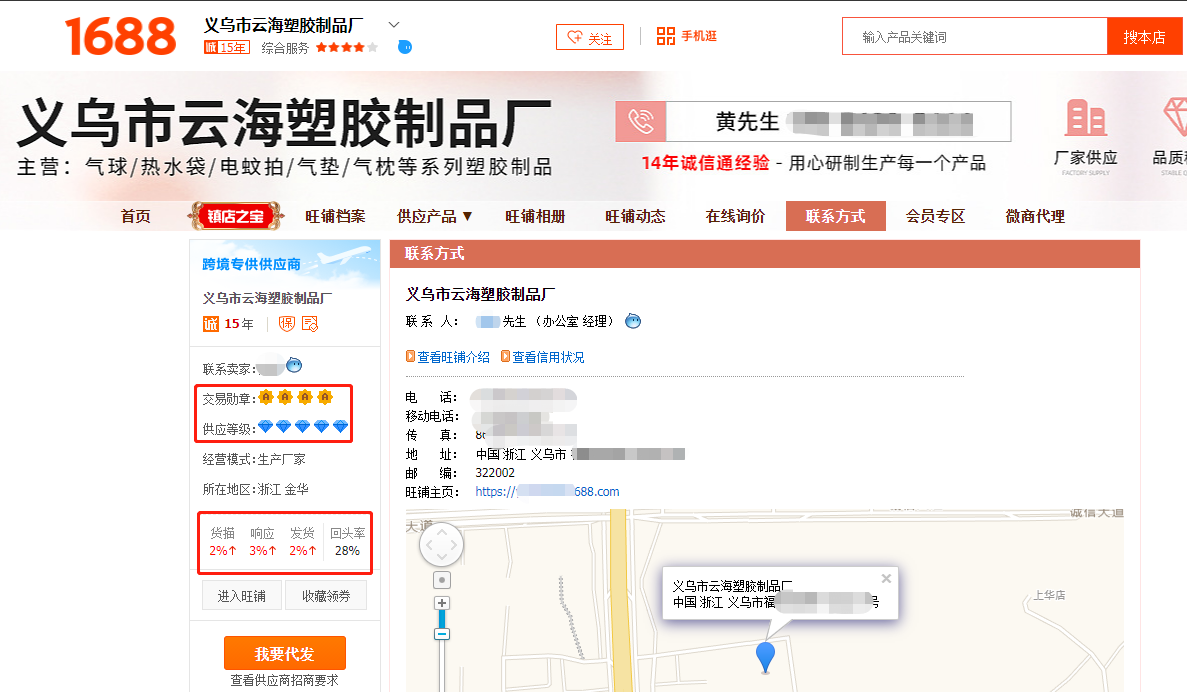This screenshot has height=692, width=1187.
Task: Click the 交易勋章 medal icons
Action: (x=295, y=397)
